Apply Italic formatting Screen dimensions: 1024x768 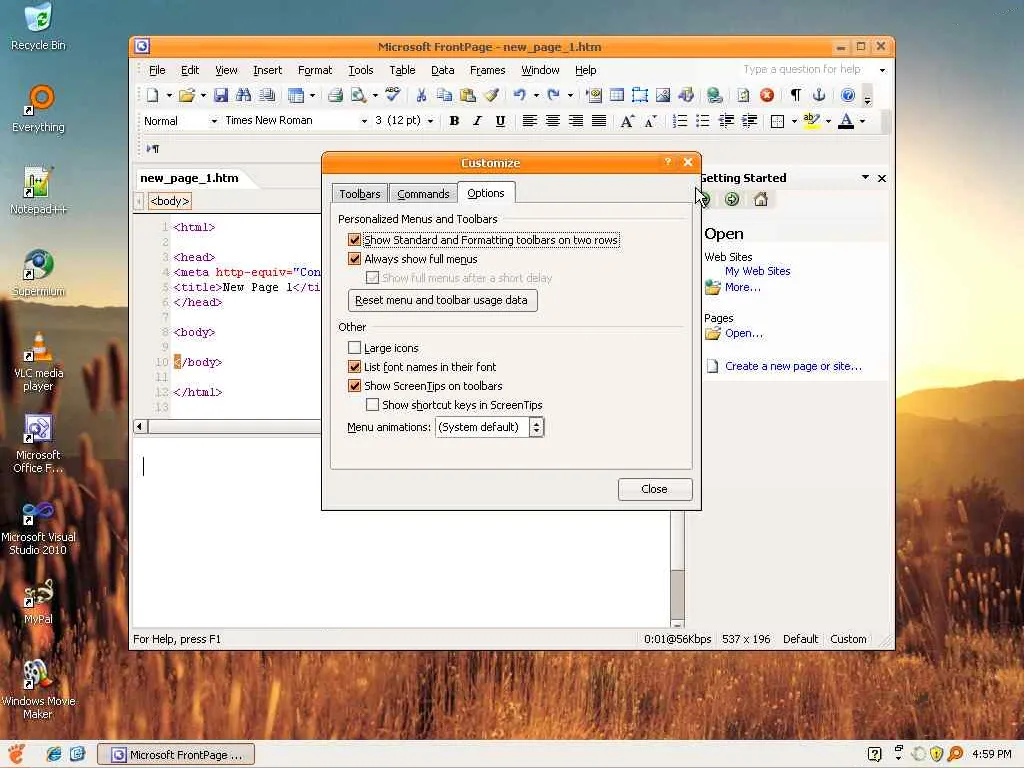[x=477, y=121]
